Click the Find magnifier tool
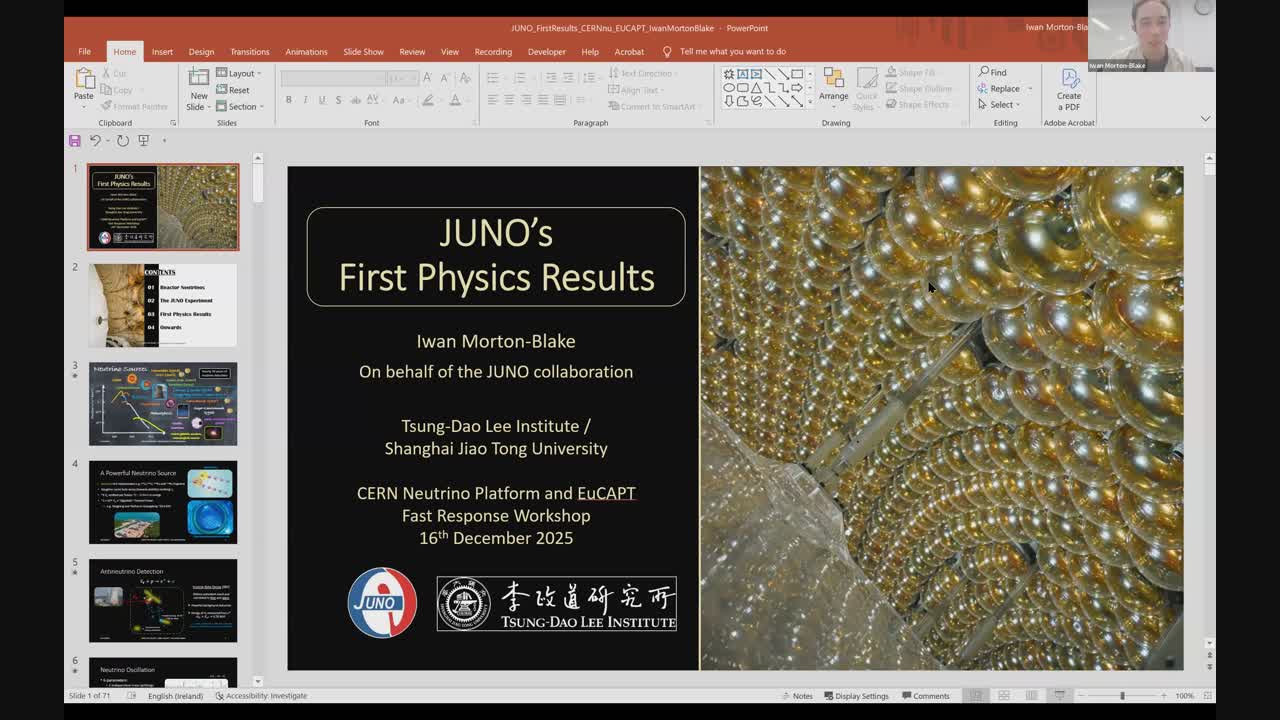The width and height of the screenshot is (1280, 720). tap(993, 72)
